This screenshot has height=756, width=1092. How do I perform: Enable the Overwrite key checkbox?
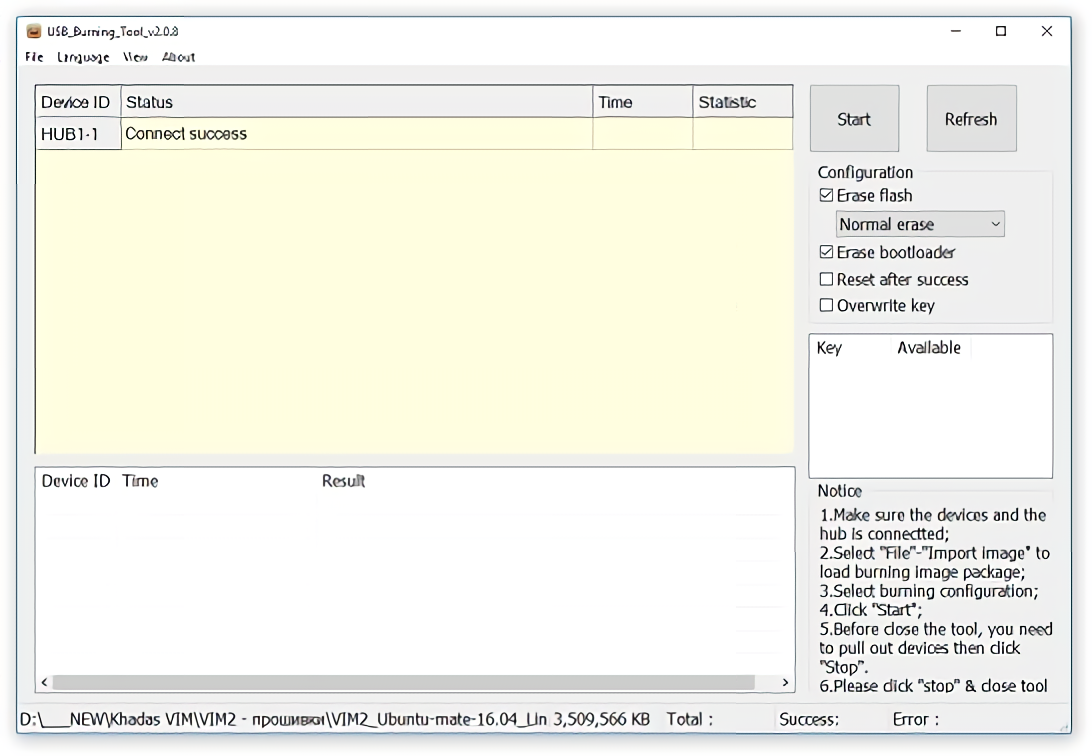pyautogui.click(x=826, y=306)
